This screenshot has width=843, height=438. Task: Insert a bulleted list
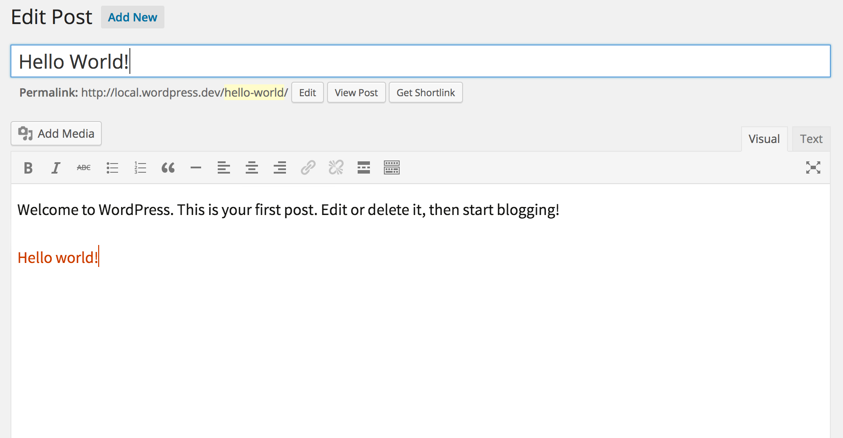click(x=112, y=168)
